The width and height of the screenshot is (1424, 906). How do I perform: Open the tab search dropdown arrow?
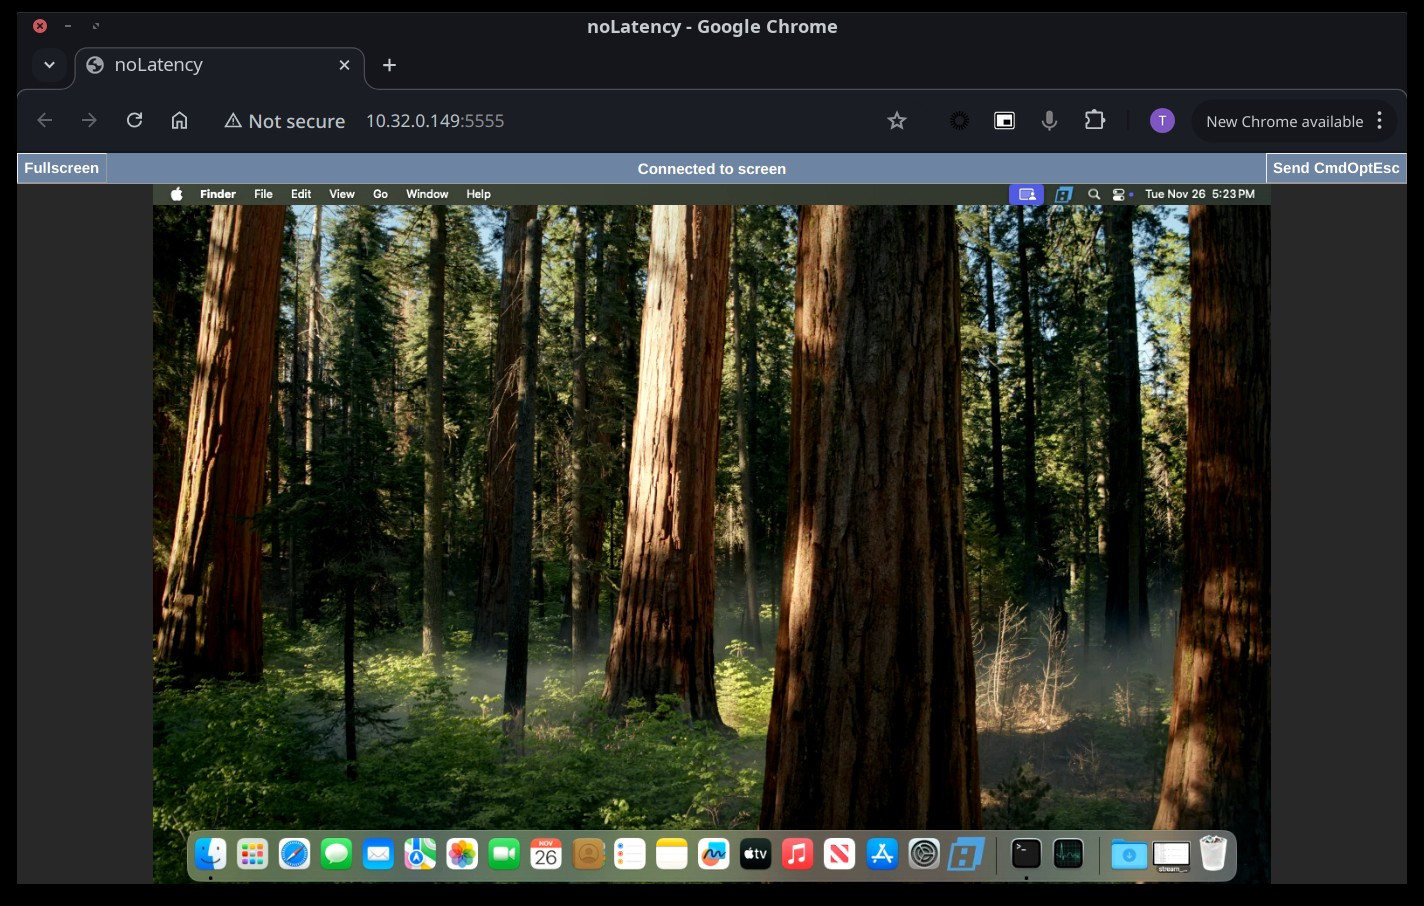(49, 65)
